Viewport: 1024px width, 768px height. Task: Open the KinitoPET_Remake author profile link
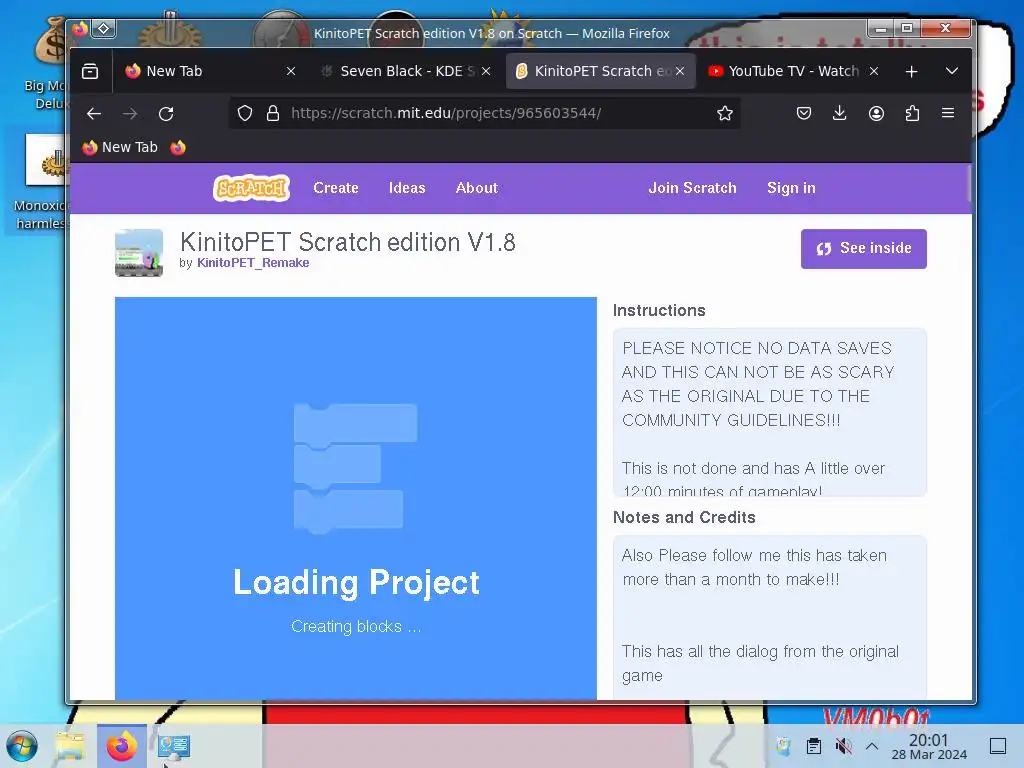(x=253, y=263)
